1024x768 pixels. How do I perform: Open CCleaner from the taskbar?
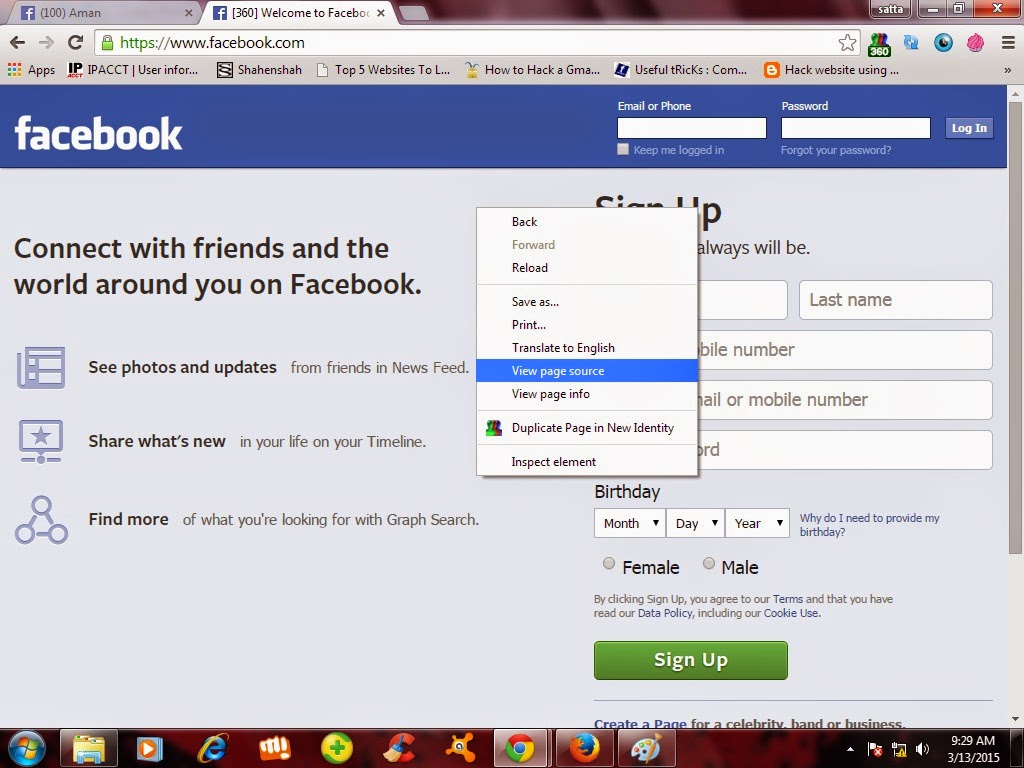(399, 748)
